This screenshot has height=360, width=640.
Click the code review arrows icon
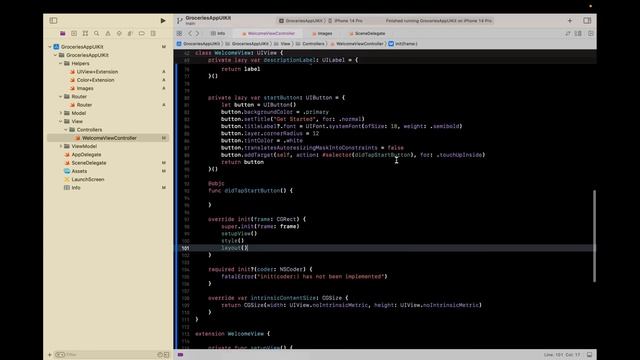pos(568,33)
